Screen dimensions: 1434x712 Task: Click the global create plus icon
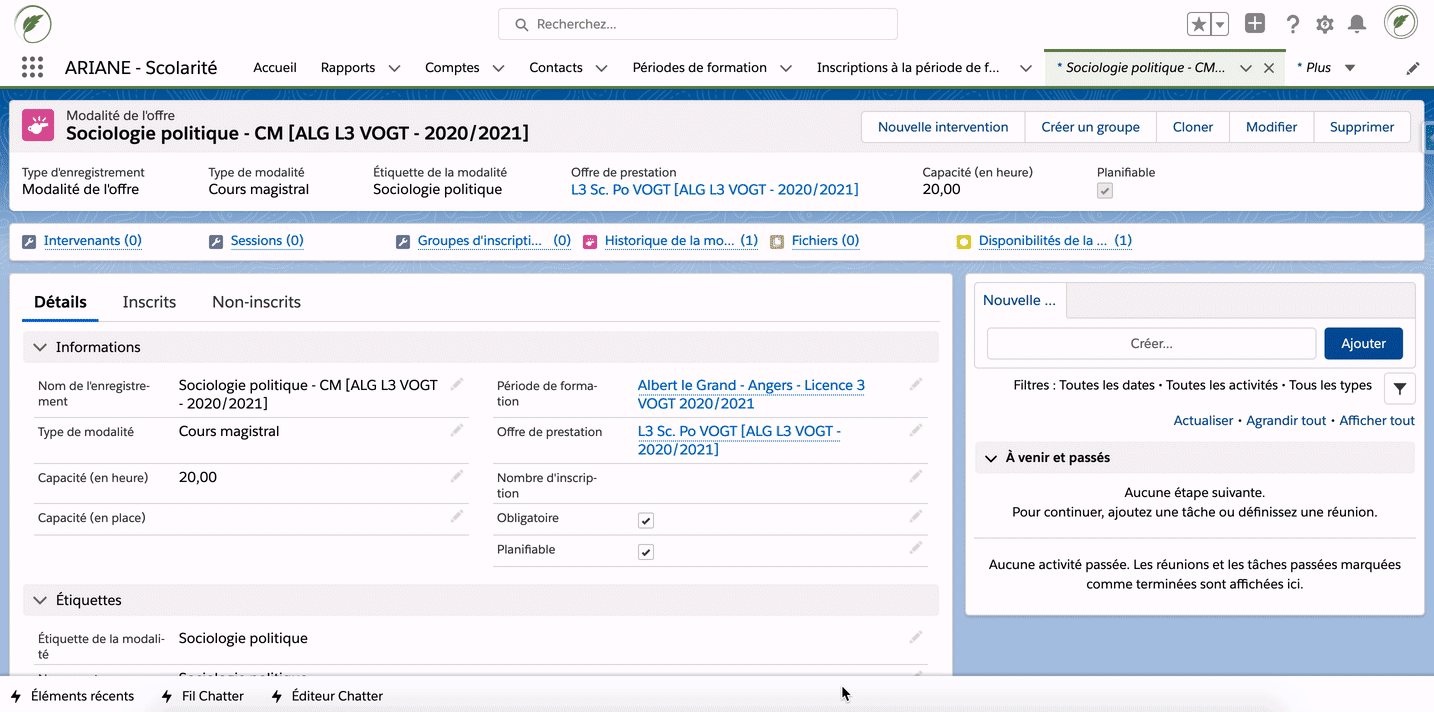1255,24
